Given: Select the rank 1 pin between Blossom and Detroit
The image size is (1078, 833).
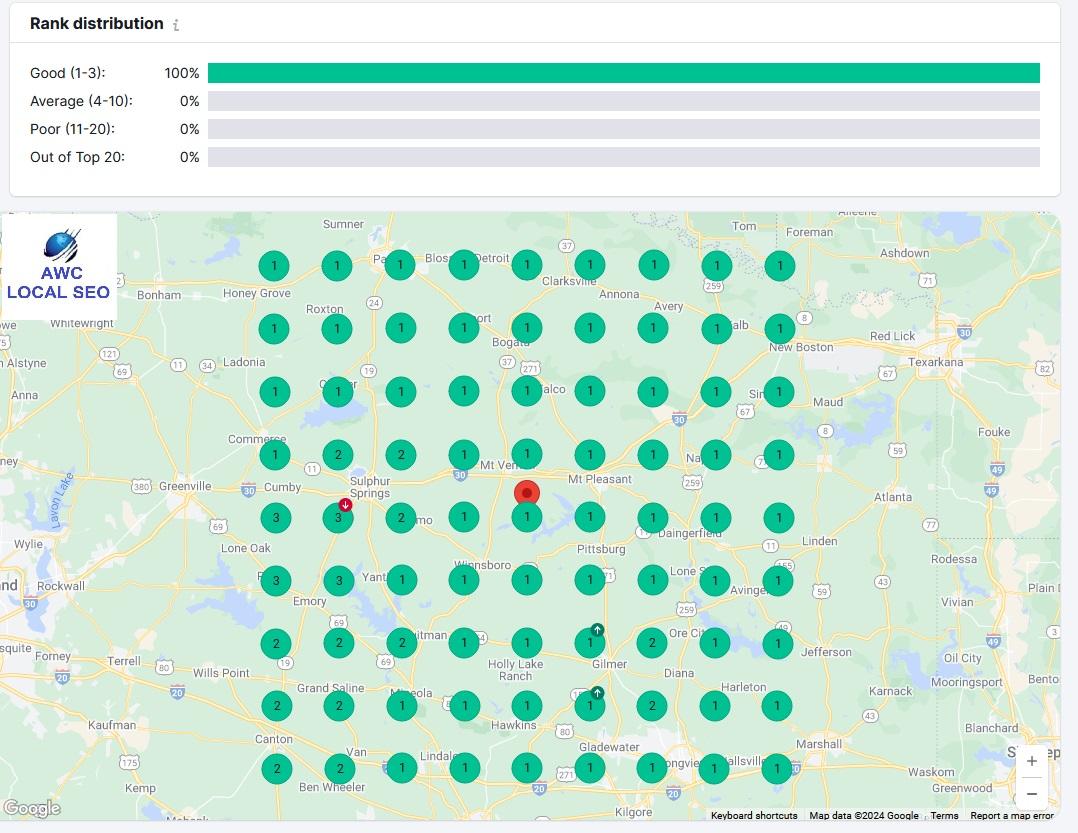Looking at the screenshot, I should click(x=464, y=265).
